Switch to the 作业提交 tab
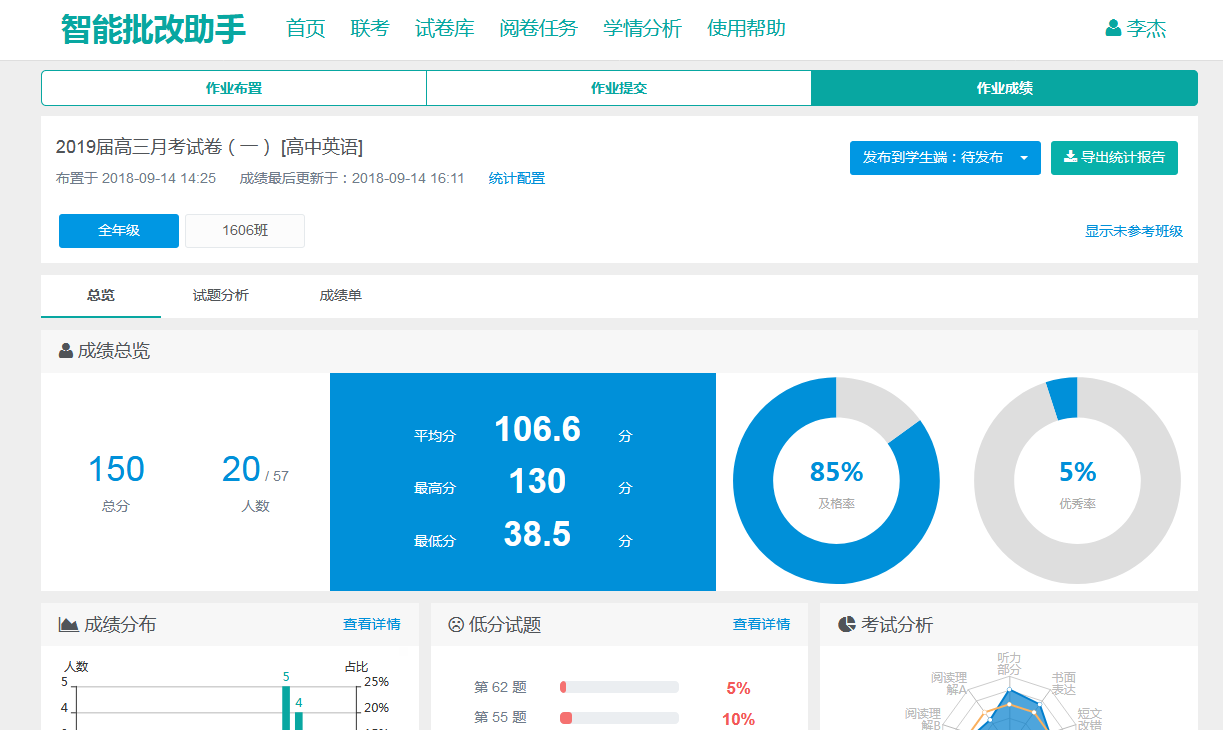Image resolution: width=1223 pixels, height=730 pixels. 619,88
